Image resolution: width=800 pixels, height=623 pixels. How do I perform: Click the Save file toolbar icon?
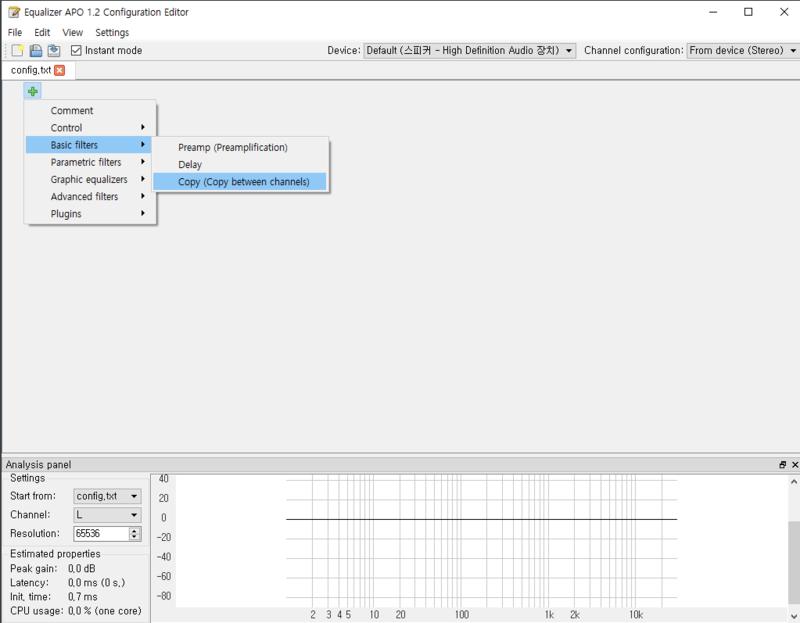pos(36,51)
